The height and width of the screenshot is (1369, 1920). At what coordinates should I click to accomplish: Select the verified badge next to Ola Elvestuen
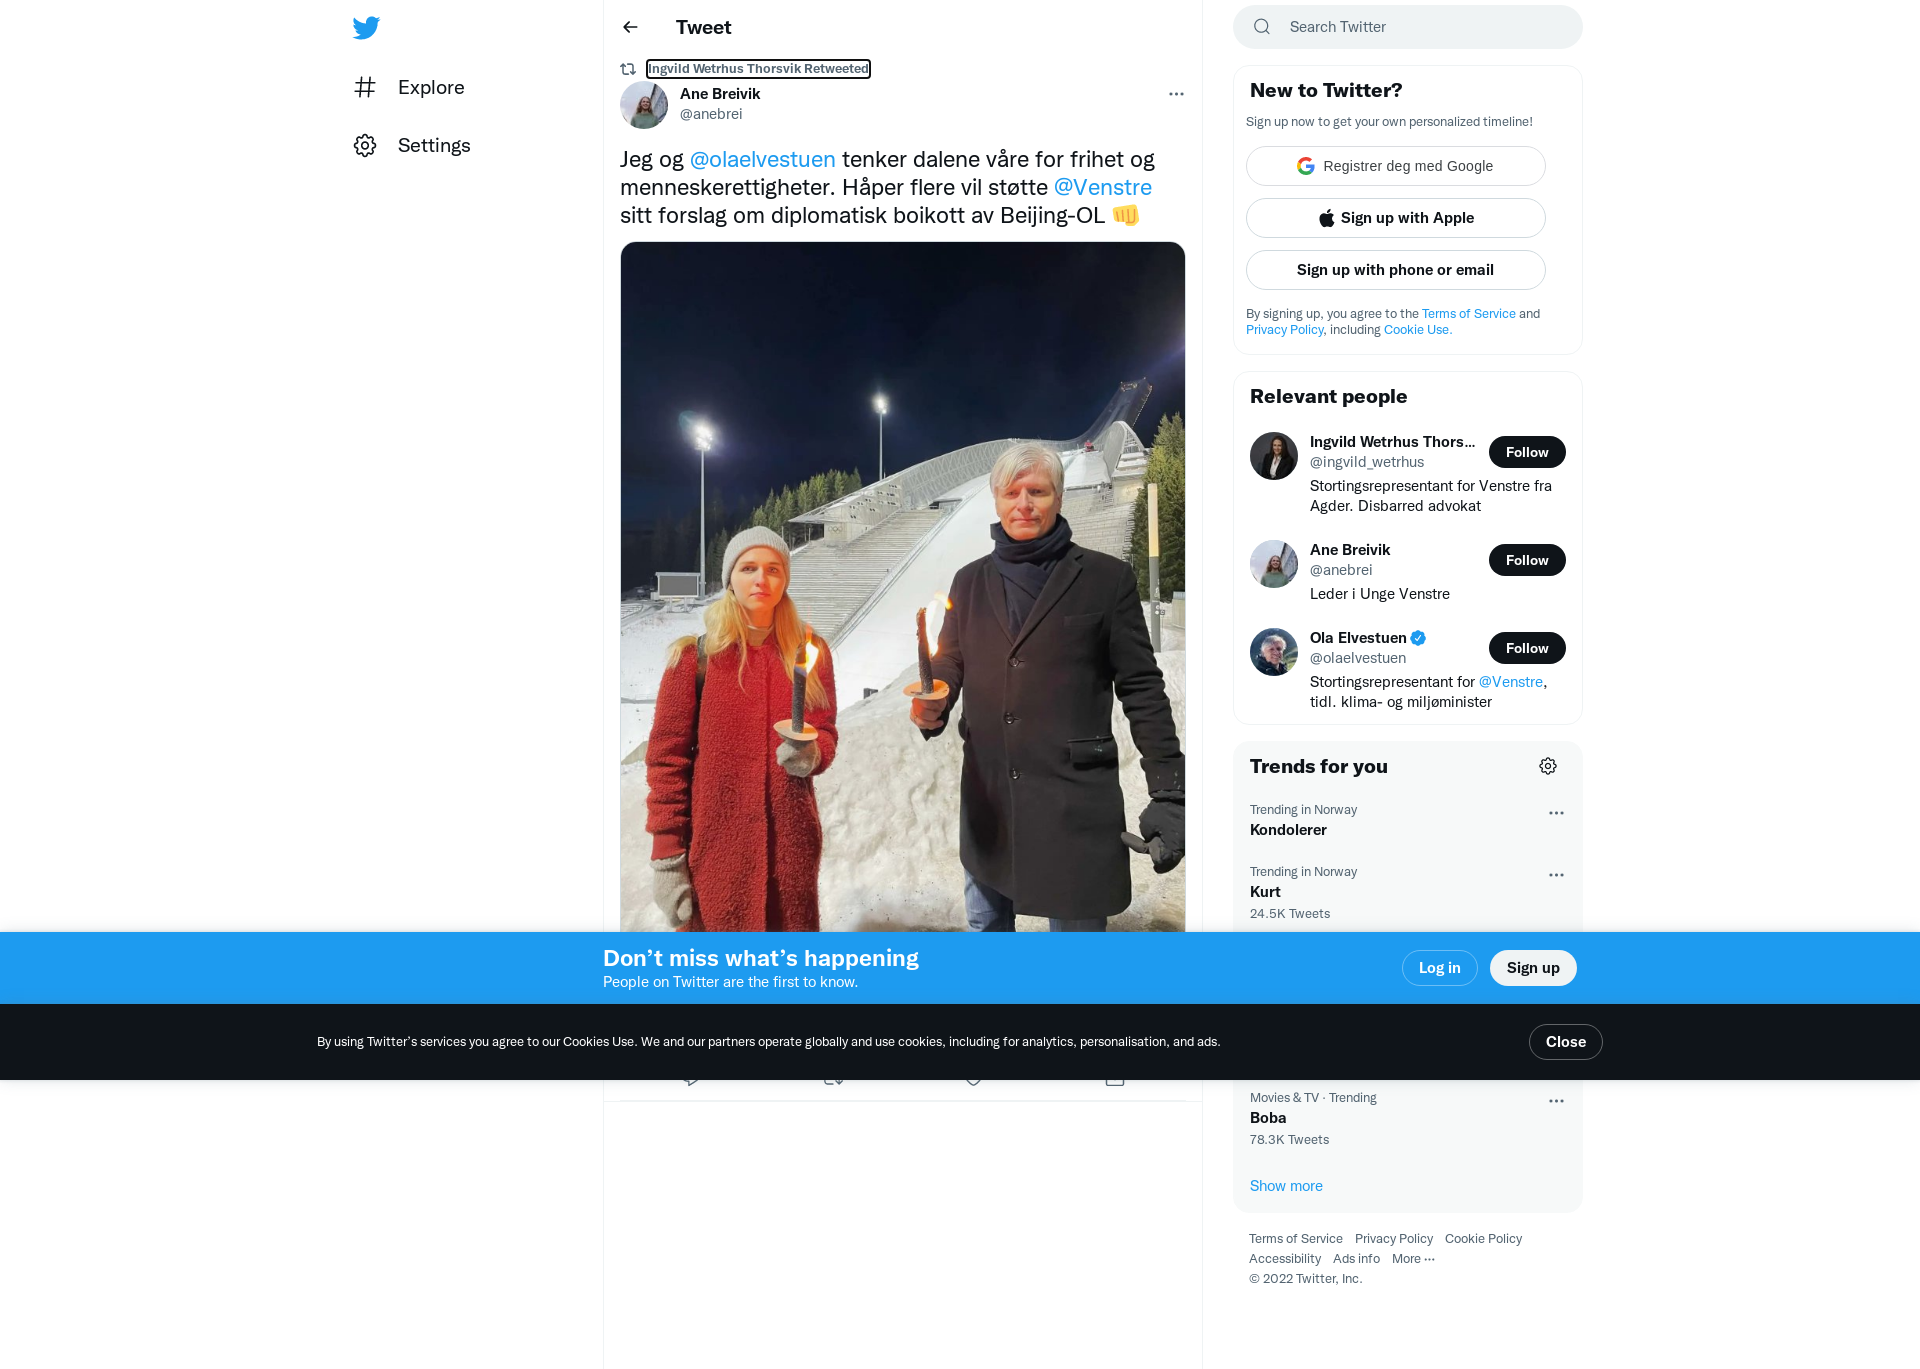1418,638
